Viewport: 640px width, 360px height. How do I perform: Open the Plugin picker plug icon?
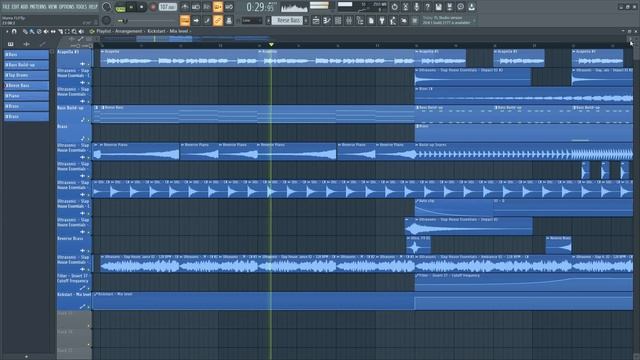coord(382,20)
